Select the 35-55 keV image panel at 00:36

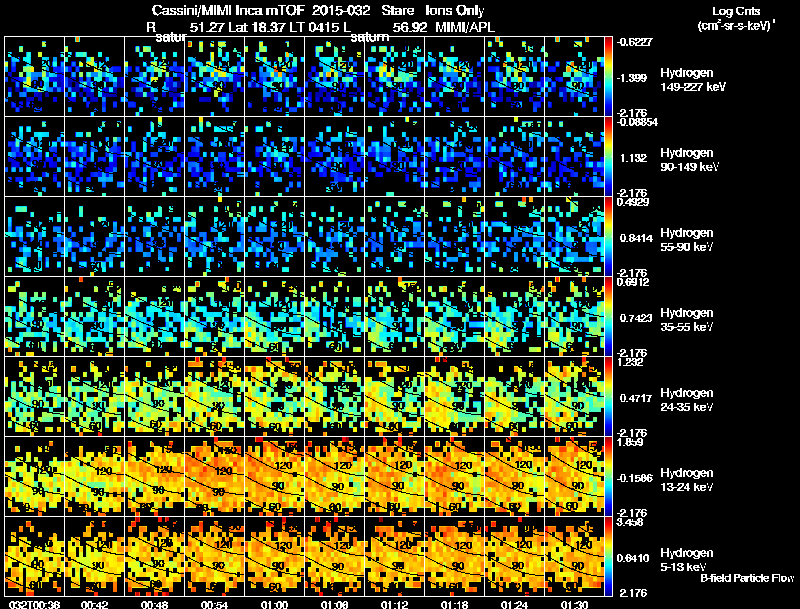tap(34, 316)
